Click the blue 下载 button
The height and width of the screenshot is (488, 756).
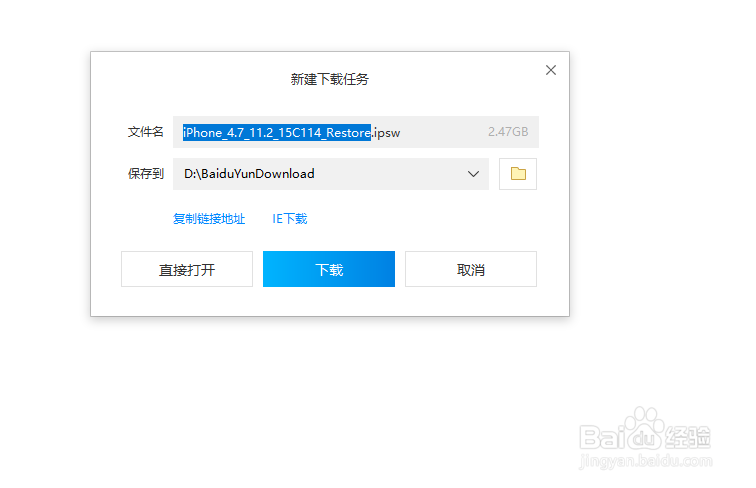coord(329,269)
